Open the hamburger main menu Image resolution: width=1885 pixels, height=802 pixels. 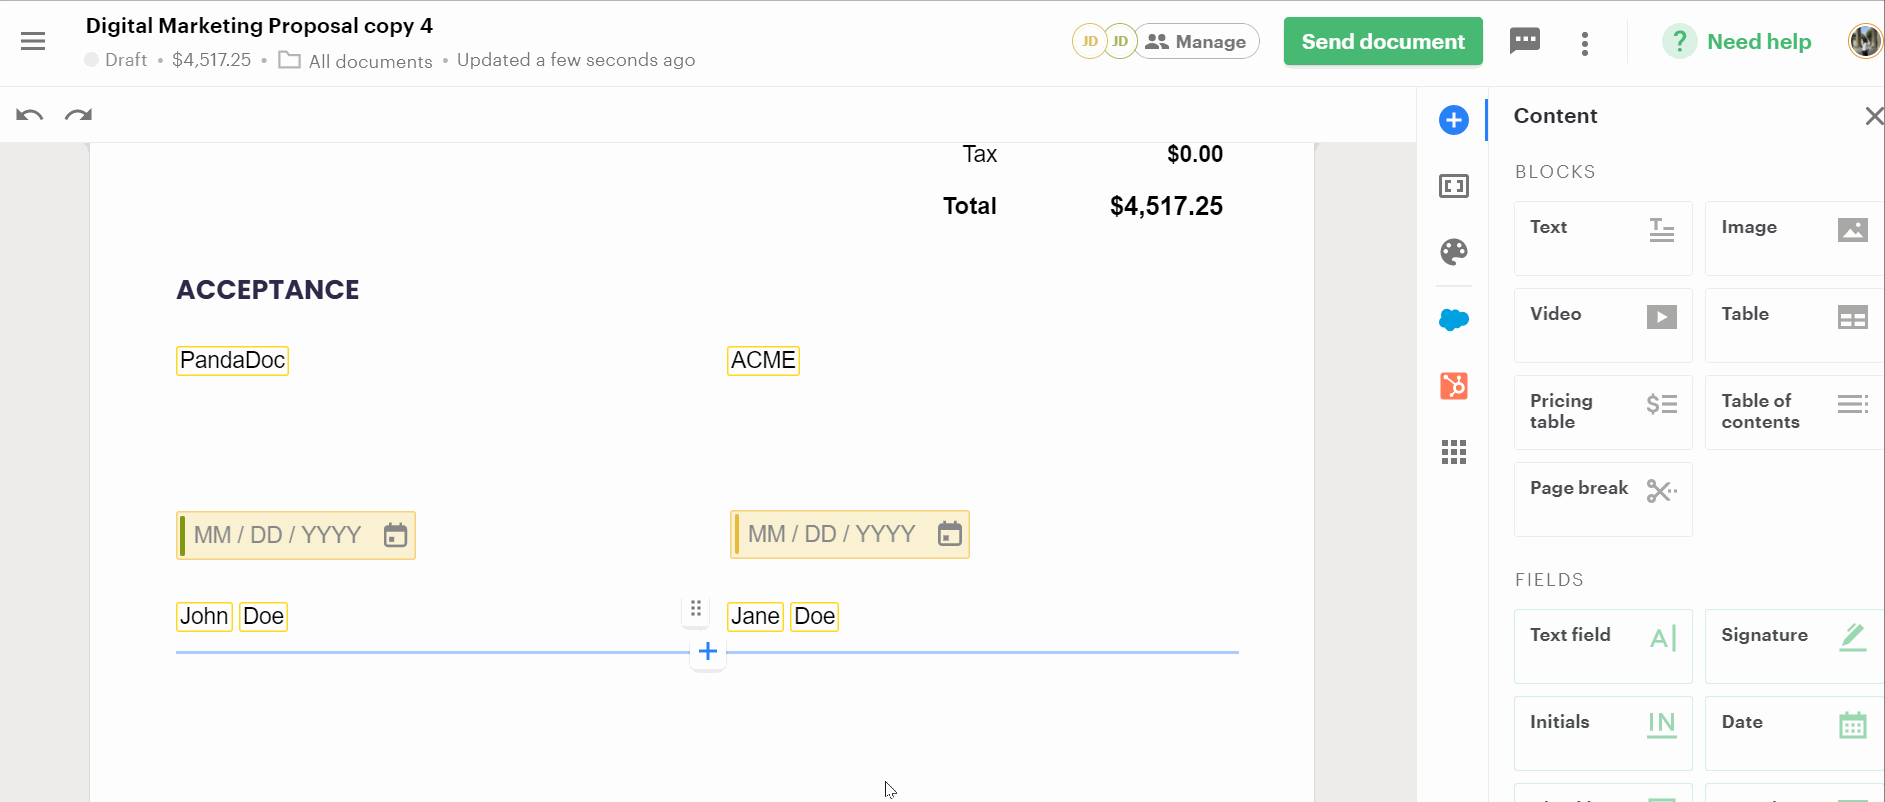pos(33,41)
